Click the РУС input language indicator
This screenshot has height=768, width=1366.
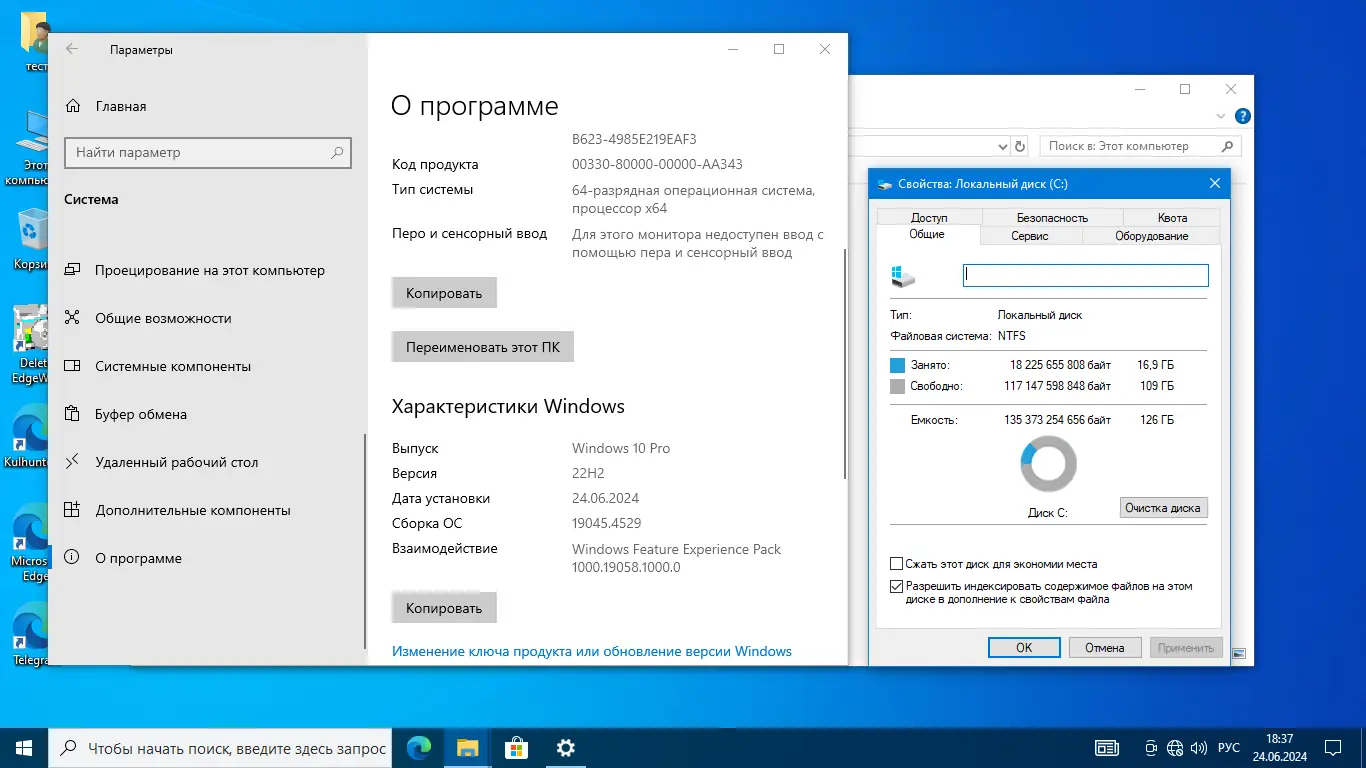[1229, 748]
